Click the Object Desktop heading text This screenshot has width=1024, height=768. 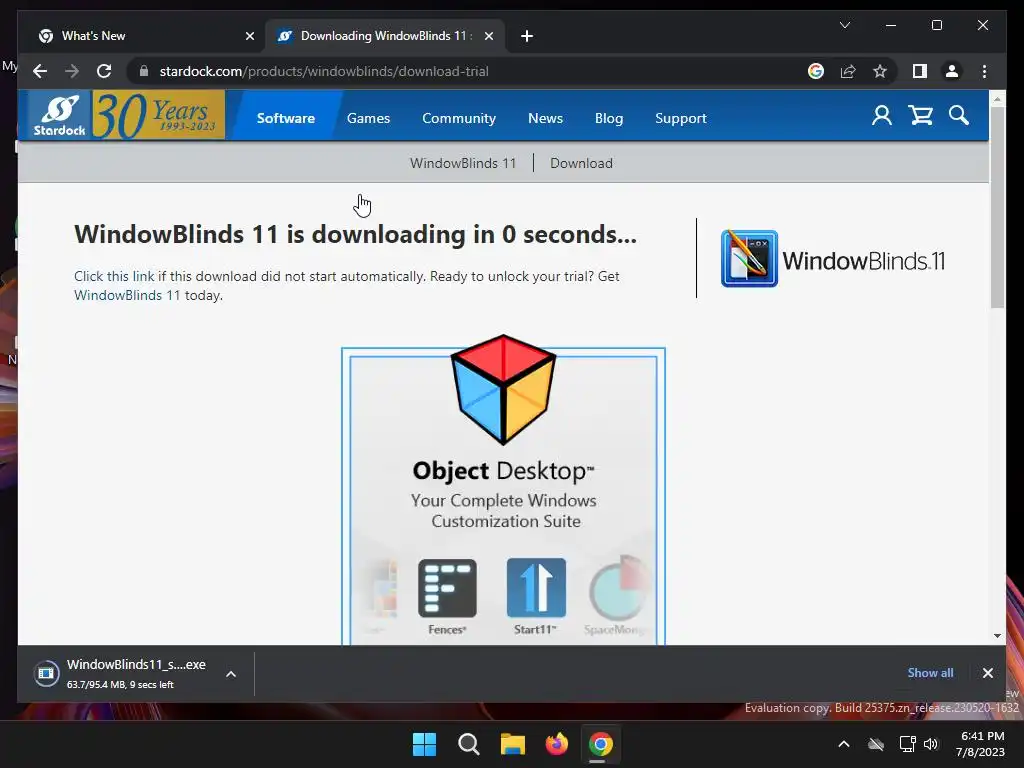click(503, 471)
